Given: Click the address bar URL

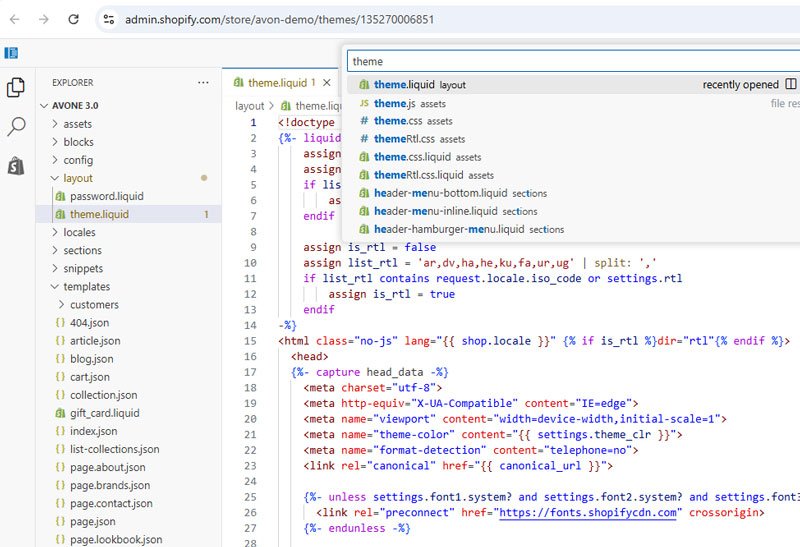Looking at the screenshot, I should [280, 19].
